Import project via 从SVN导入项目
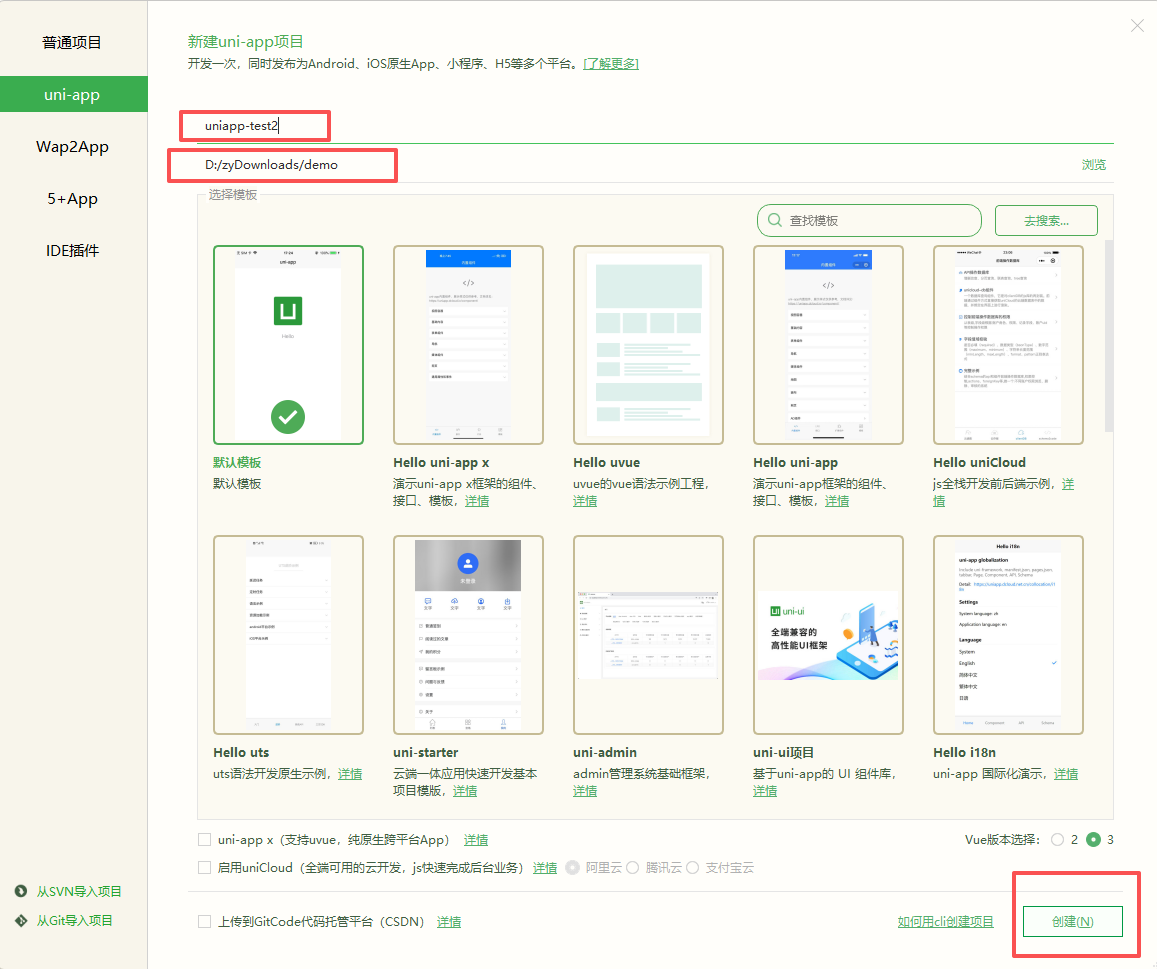Screen dimensions: 1157x969 (79, 891)
